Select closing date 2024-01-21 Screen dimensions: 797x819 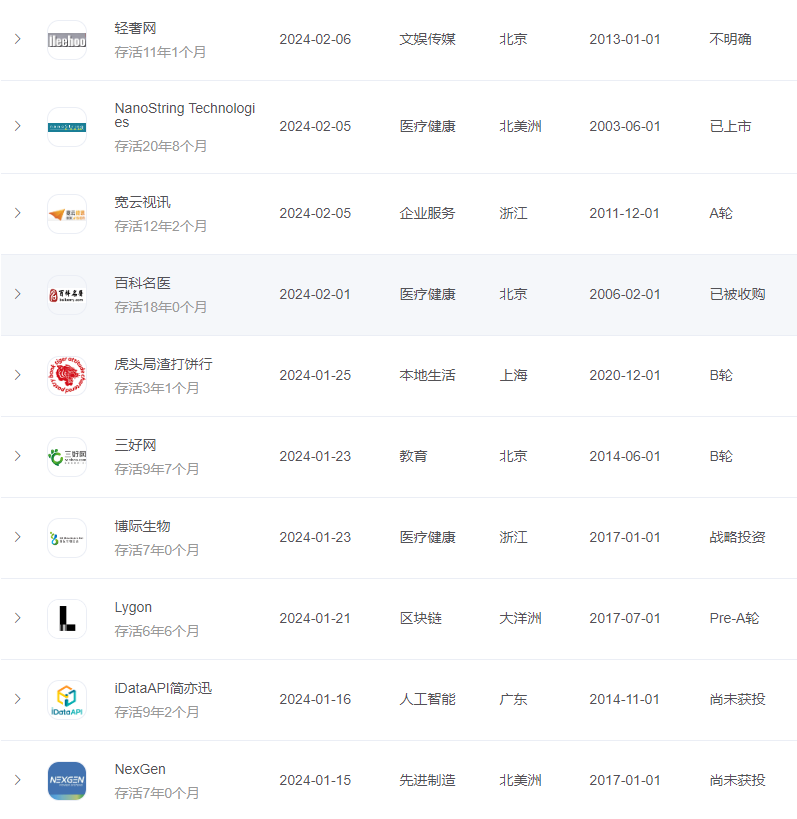coord(315,618)
